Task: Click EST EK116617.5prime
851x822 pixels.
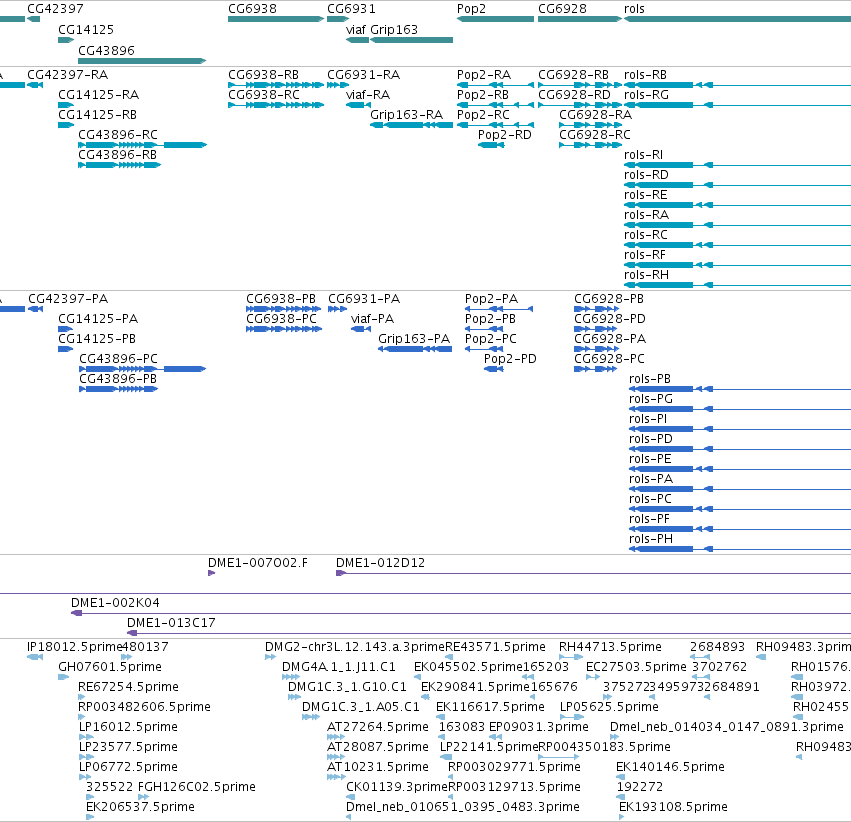Action: click(x=442, y=717)
